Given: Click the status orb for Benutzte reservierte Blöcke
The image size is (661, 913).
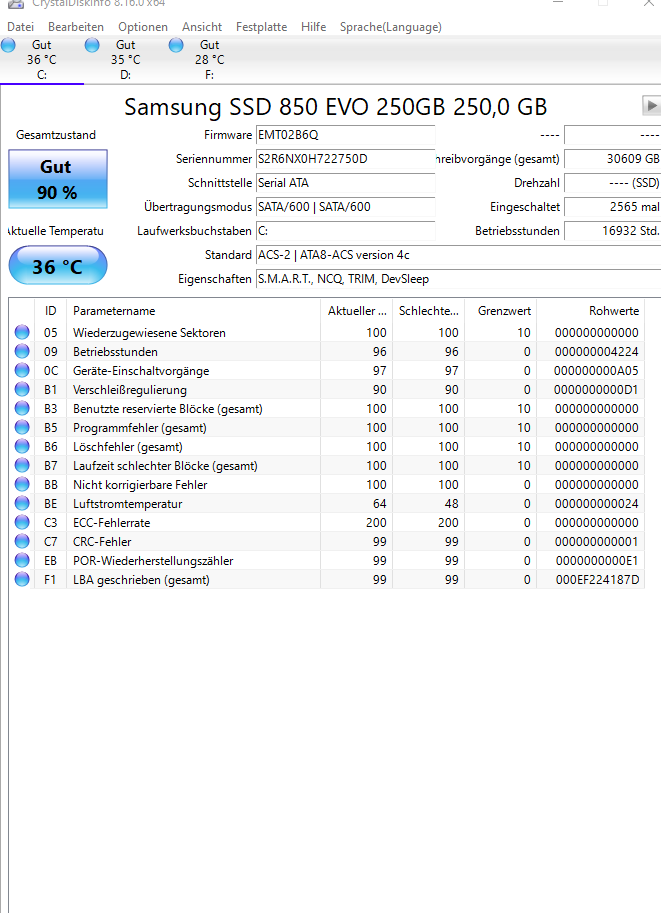Looking at the screenshot, I should (22, 408).
